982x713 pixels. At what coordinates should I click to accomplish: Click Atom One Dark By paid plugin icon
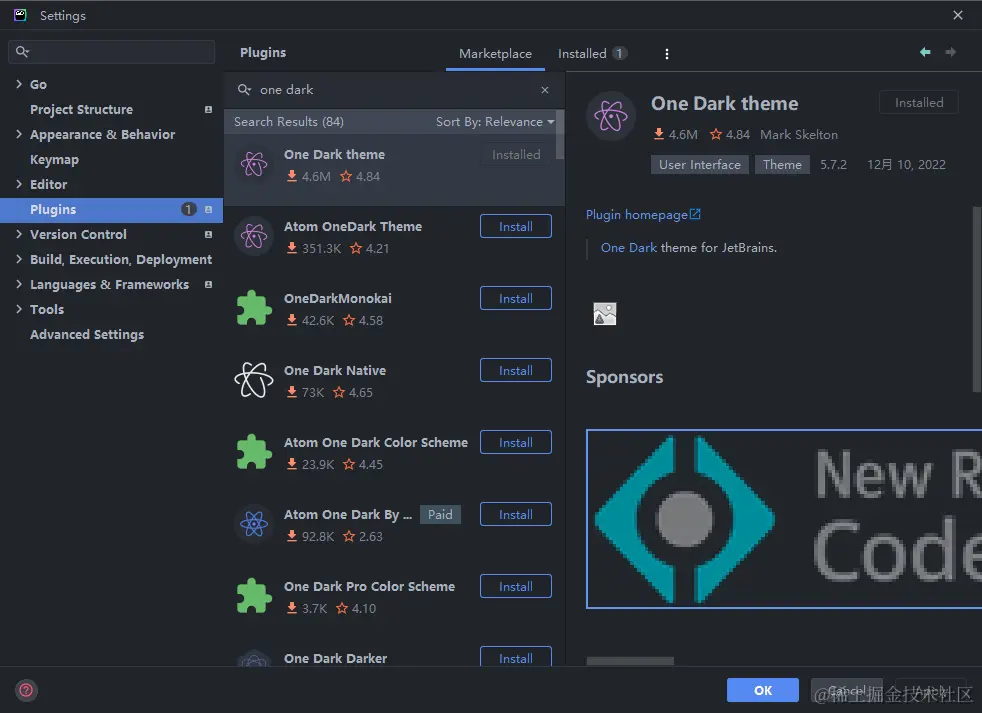point(254,524)
